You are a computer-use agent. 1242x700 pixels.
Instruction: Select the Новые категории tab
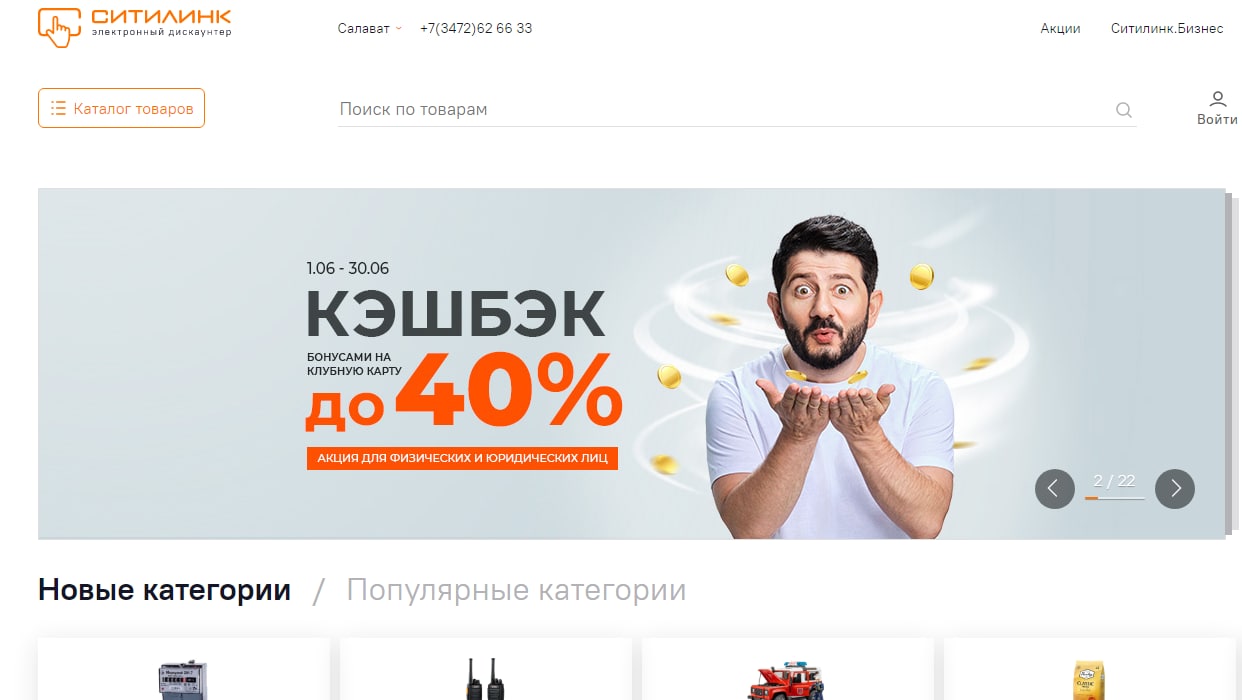[164, 590]
